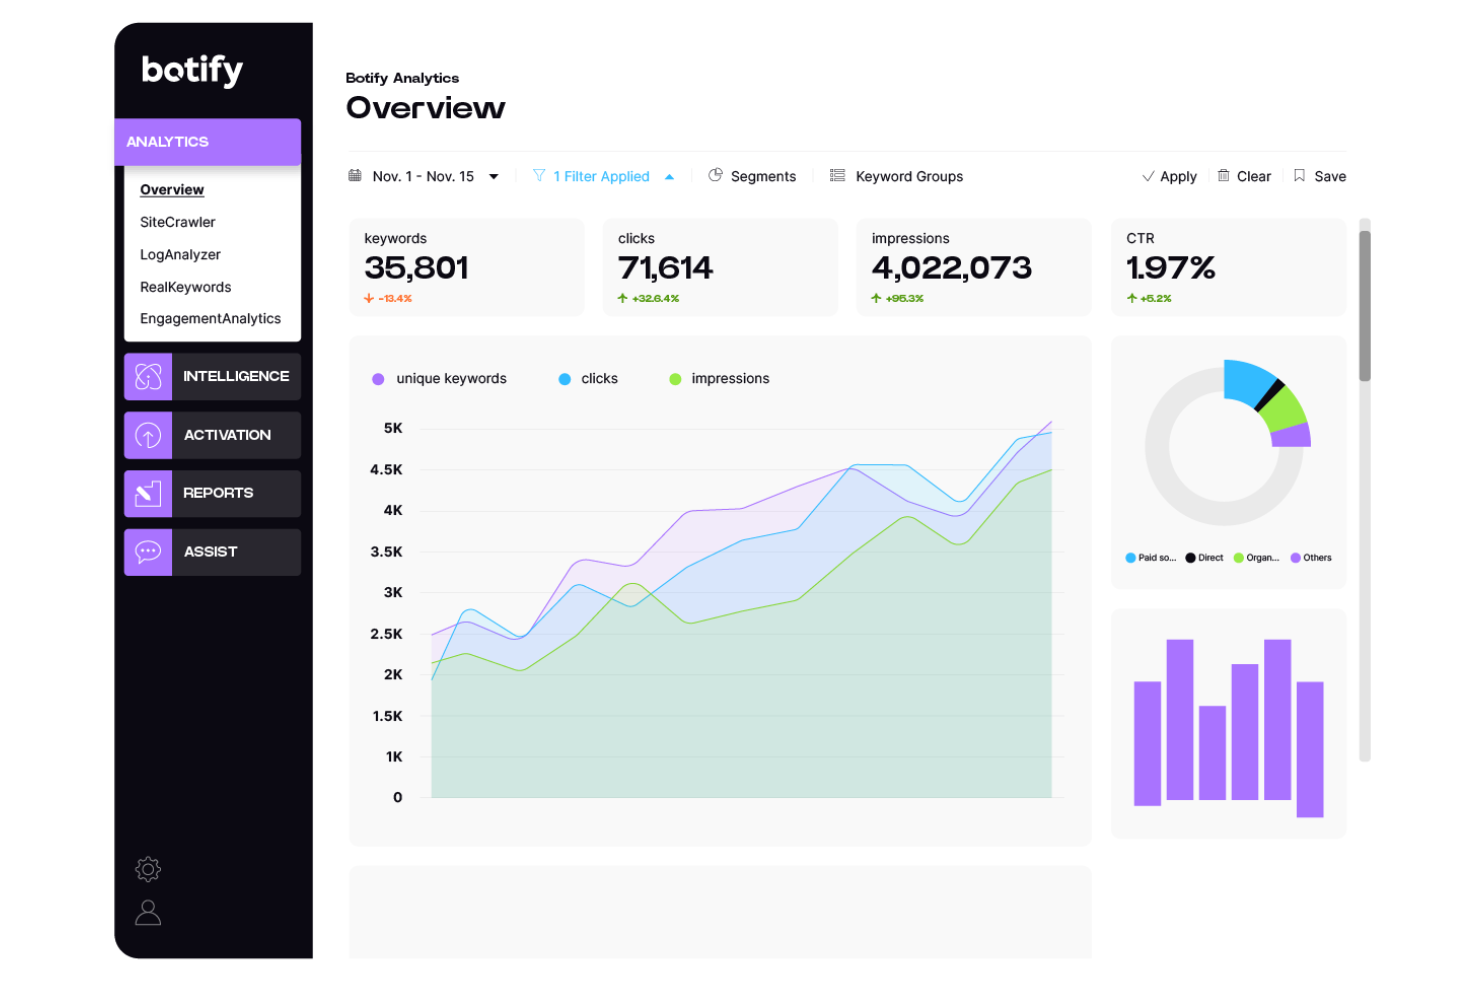Click the calendar icon beside the date range
The image size is (1480, 987).
355,176
